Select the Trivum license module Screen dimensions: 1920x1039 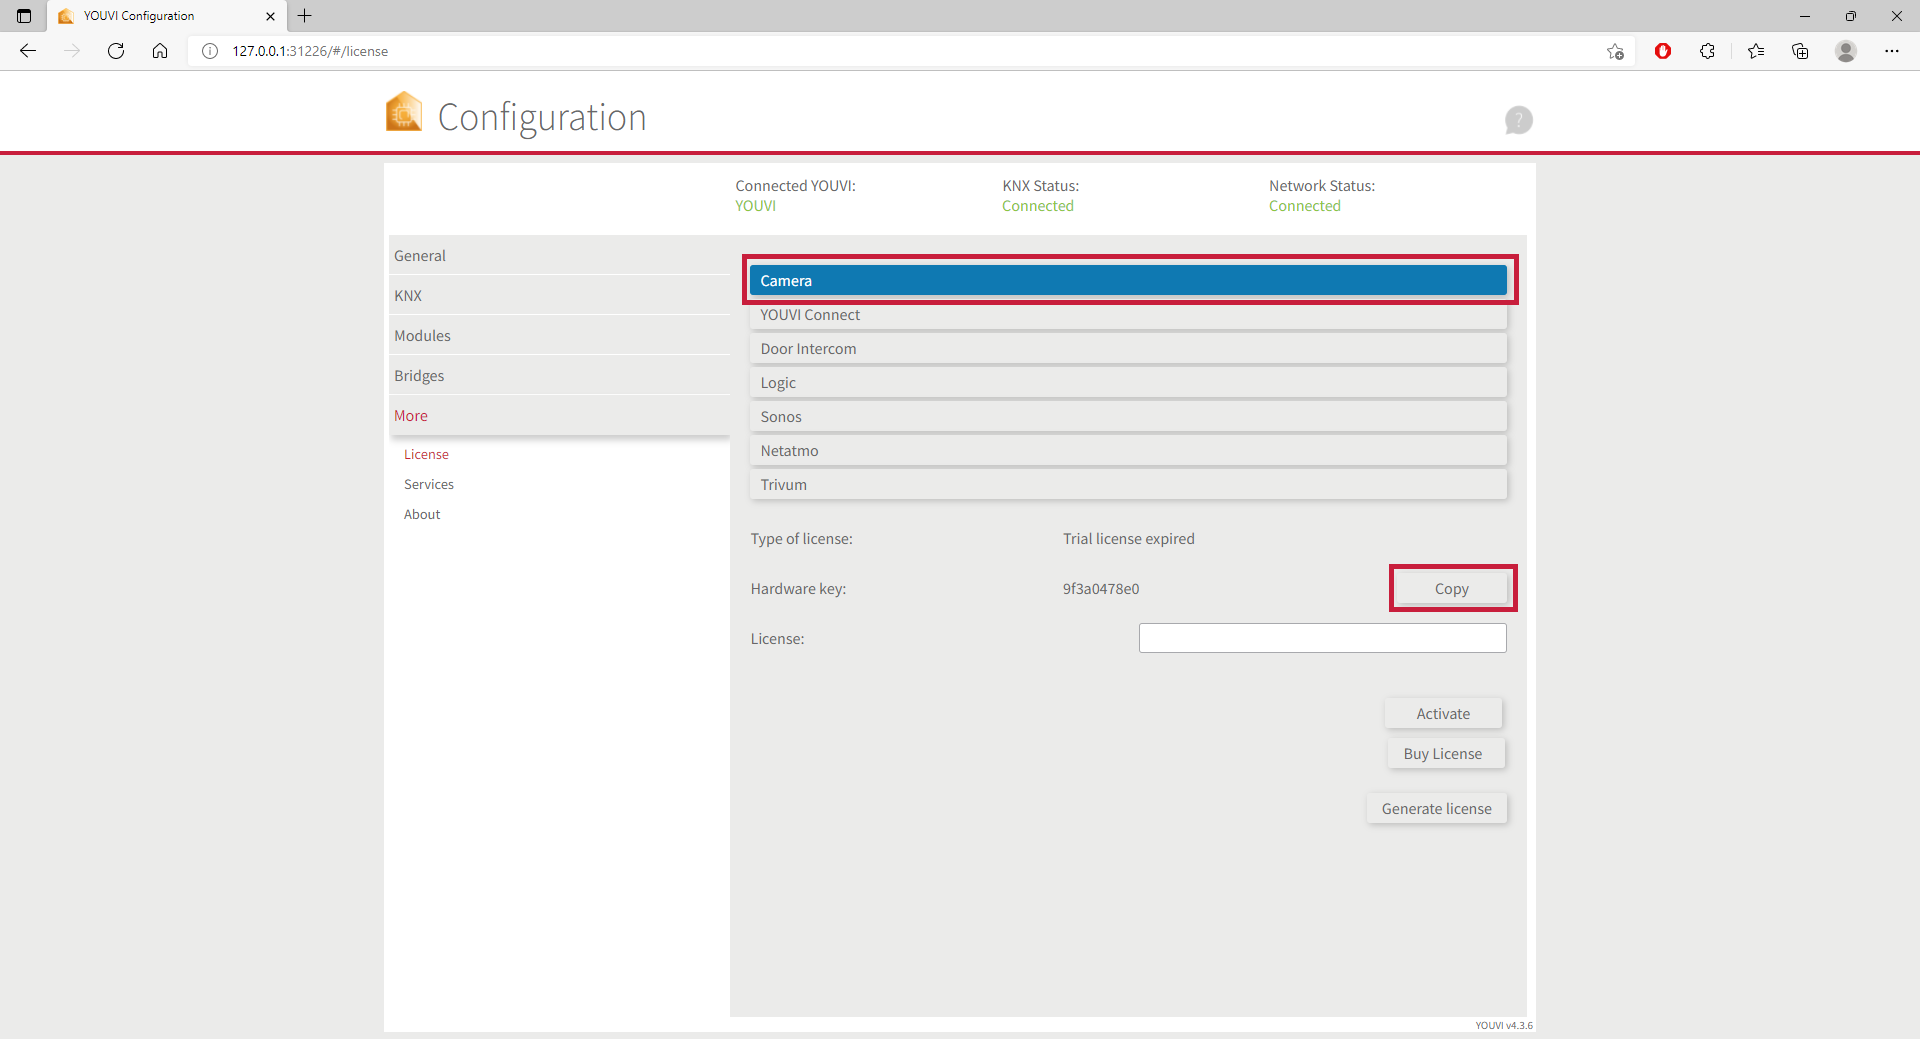point(1128,485)
